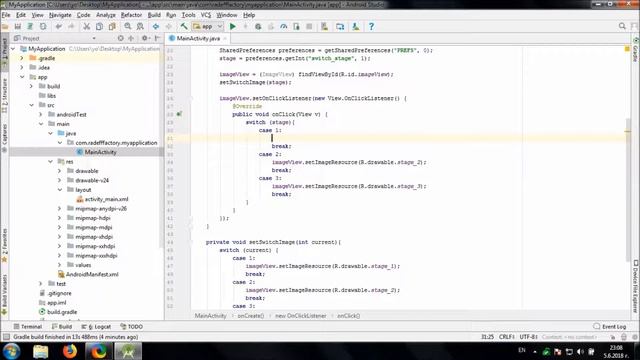Expand the values folder
Viewport: 640px width, 360px height.
(x=60, y=265)
